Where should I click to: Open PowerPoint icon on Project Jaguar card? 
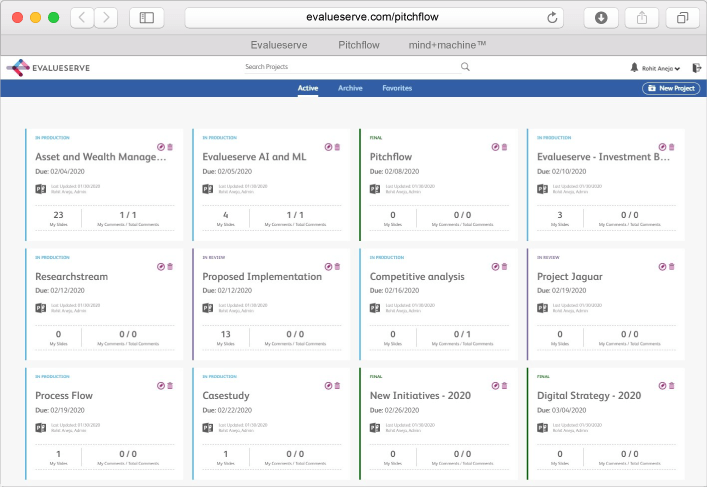click(542, 308)
